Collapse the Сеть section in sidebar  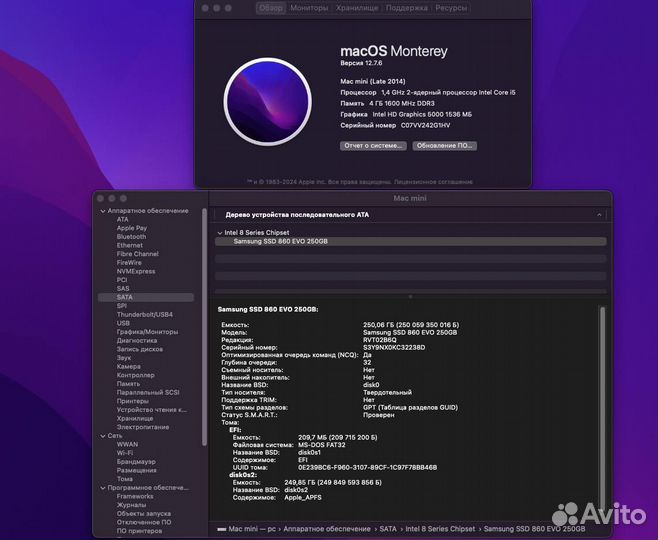point(101,436)
